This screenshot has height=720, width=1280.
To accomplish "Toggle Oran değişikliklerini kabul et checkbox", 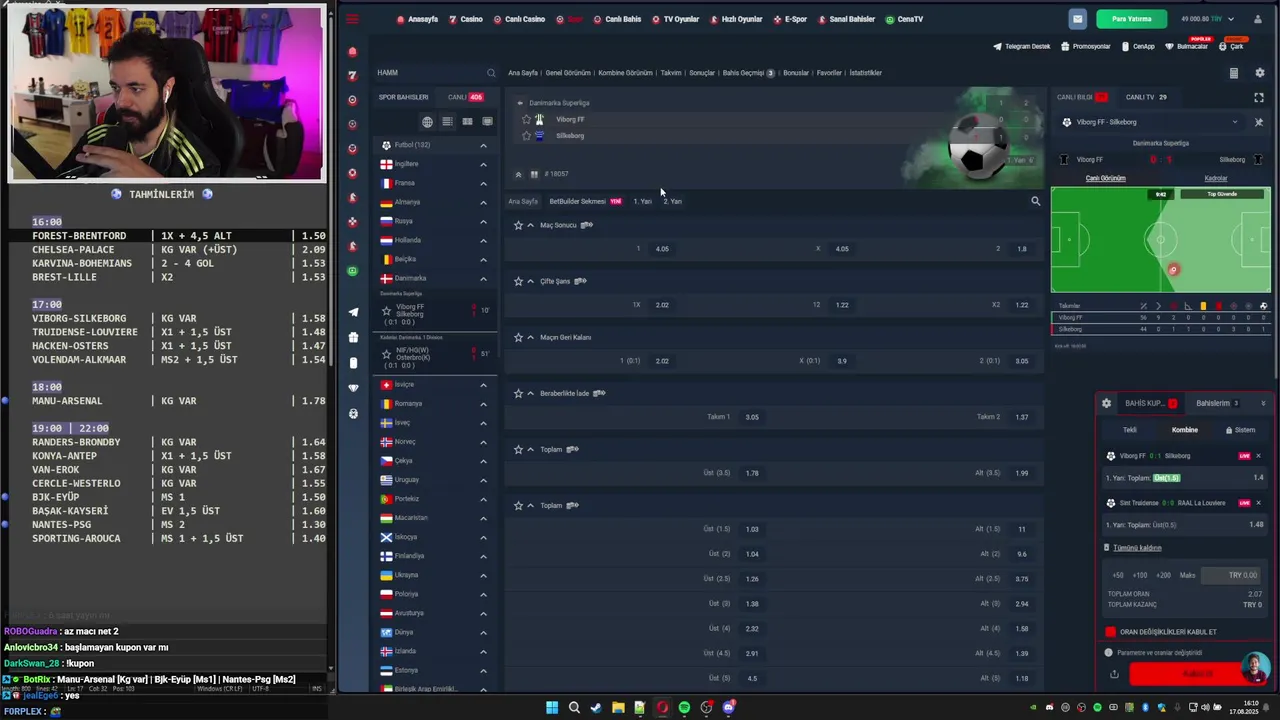I will tap(1110, 632).
